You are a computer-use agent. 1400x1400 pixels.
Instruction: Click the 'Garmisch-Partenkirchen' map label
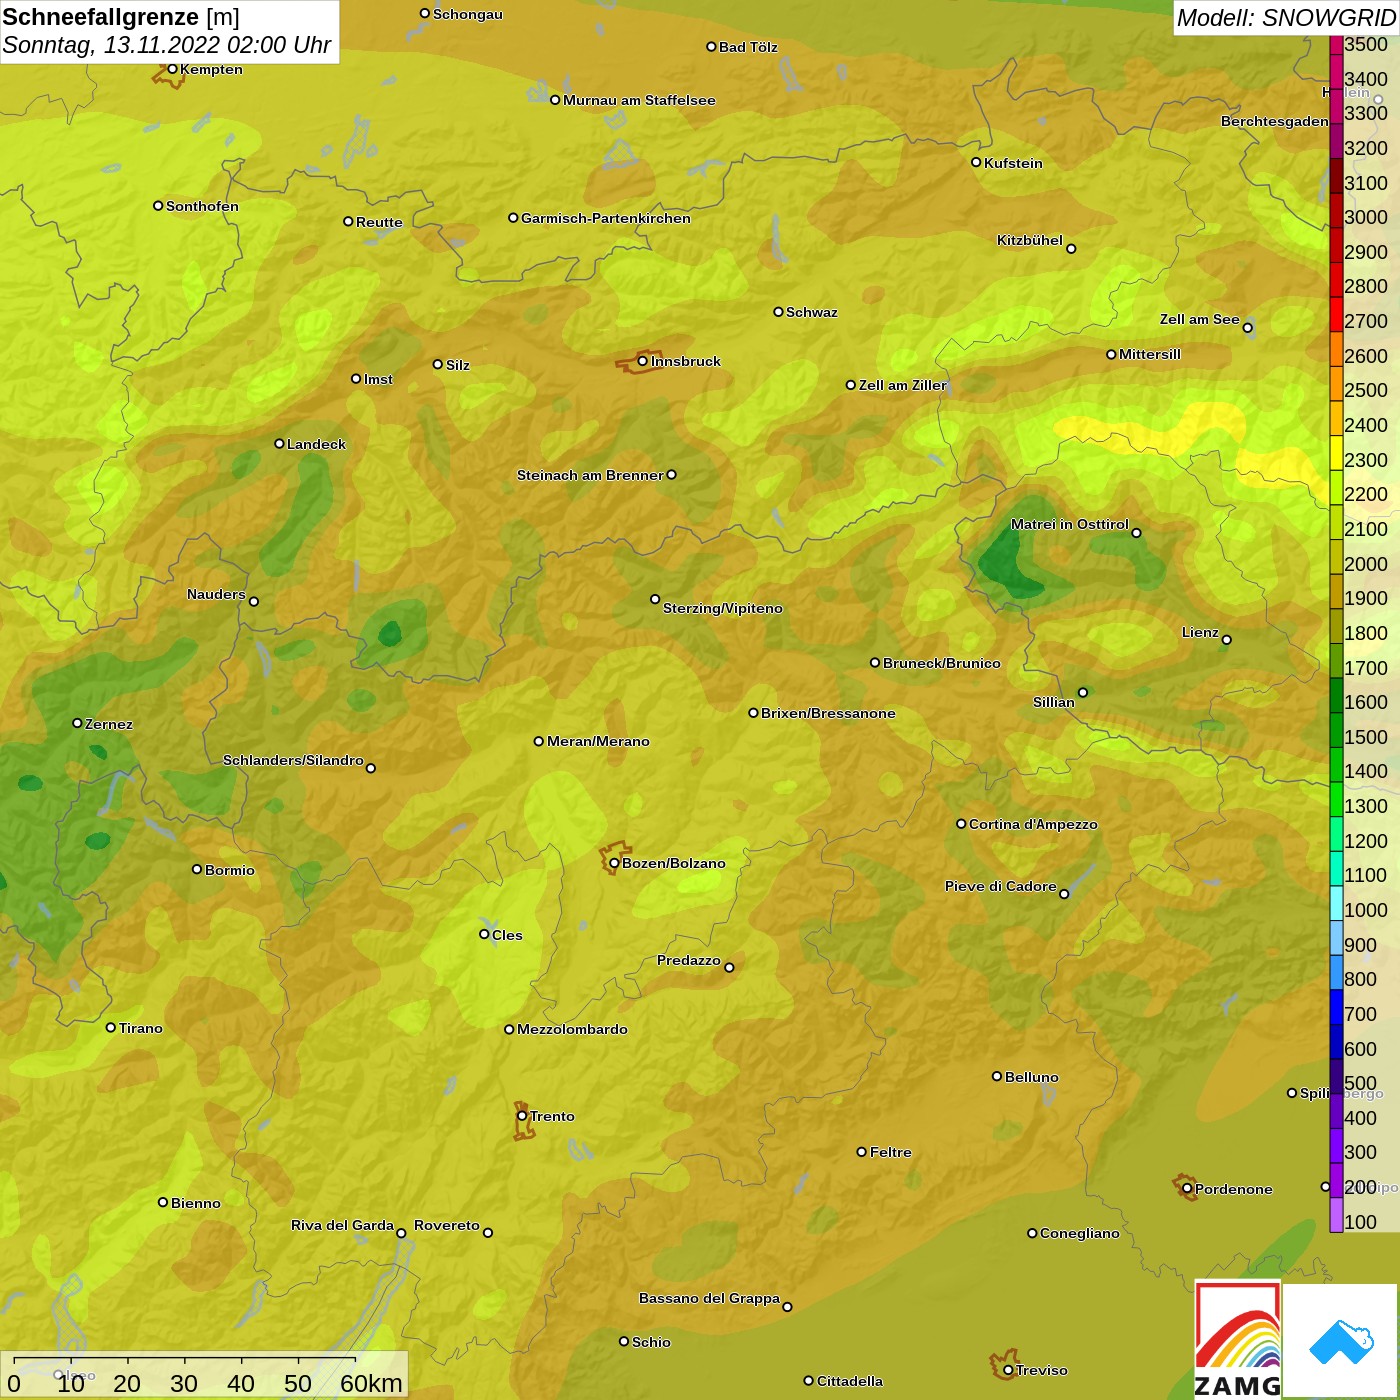[x=606, y=218]
